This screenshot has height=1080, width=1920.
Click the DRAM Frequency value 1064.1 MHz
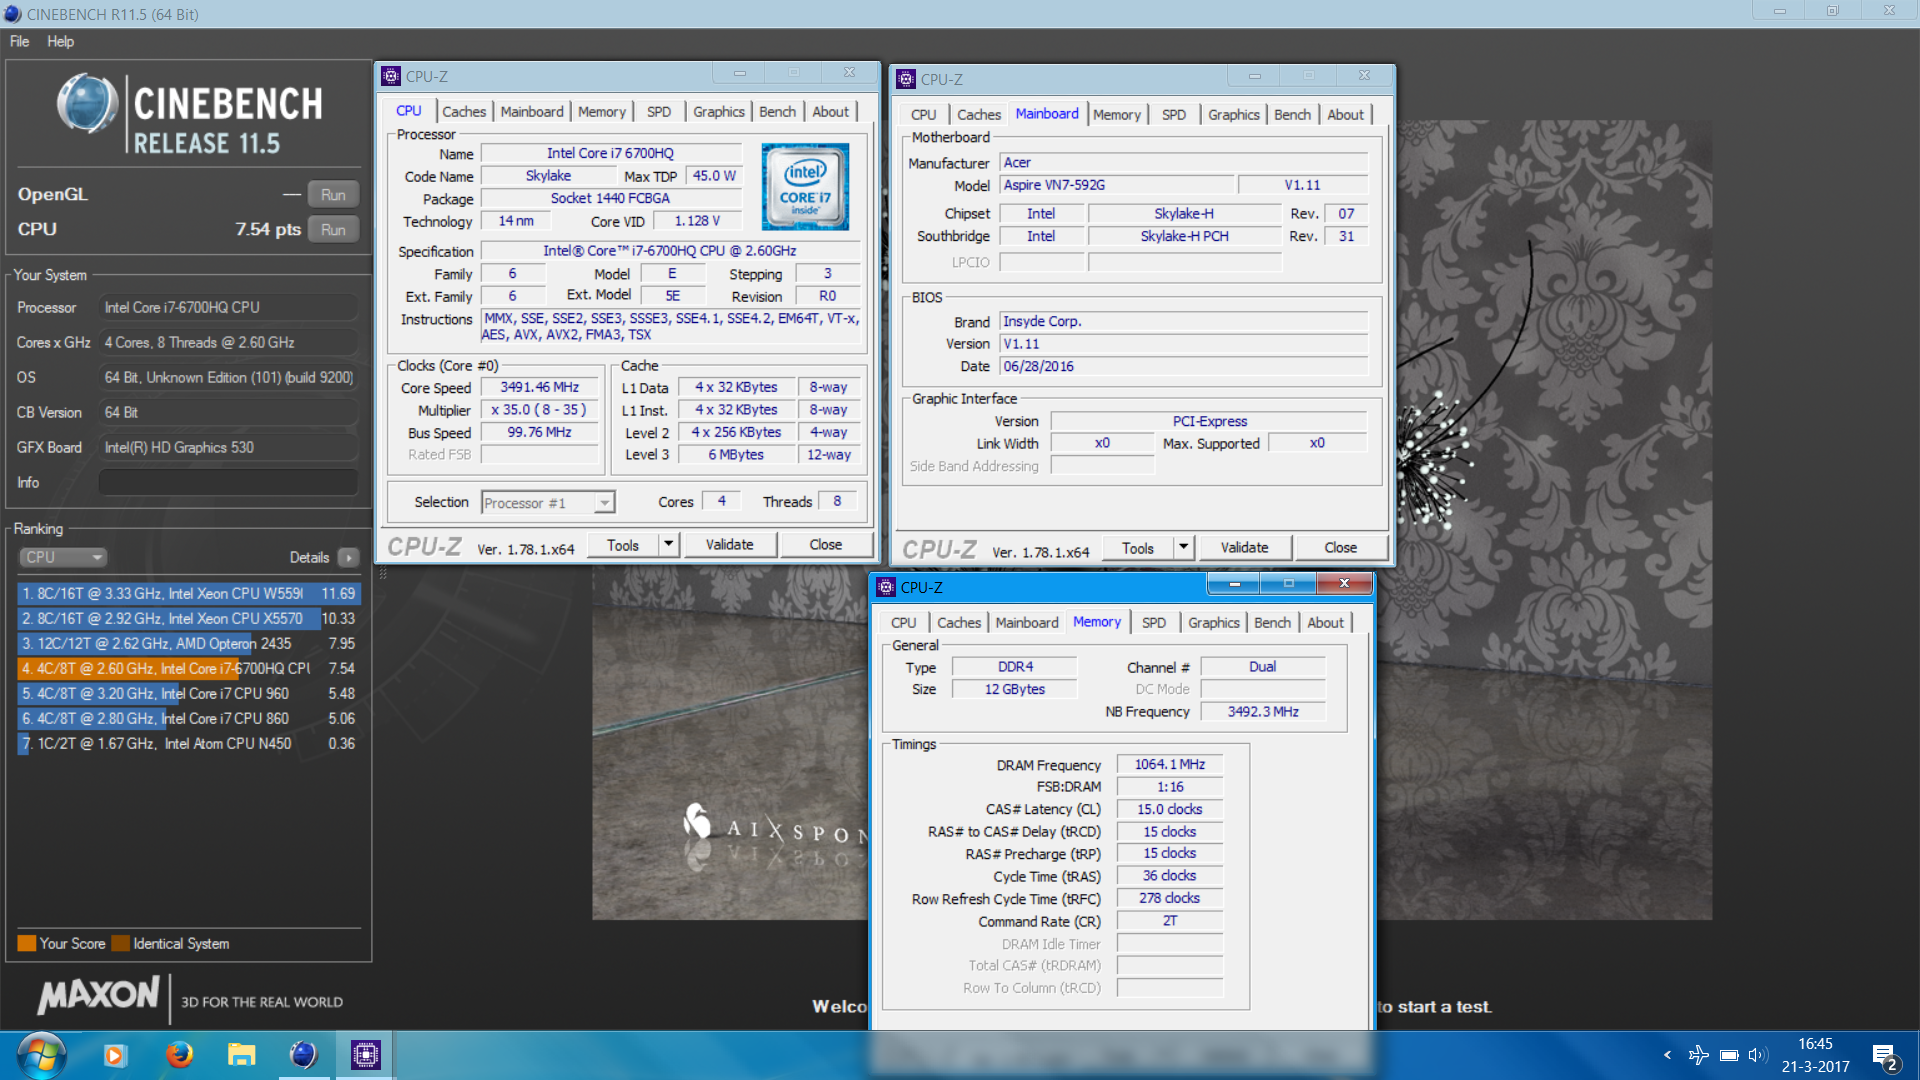click(1169, 764)
